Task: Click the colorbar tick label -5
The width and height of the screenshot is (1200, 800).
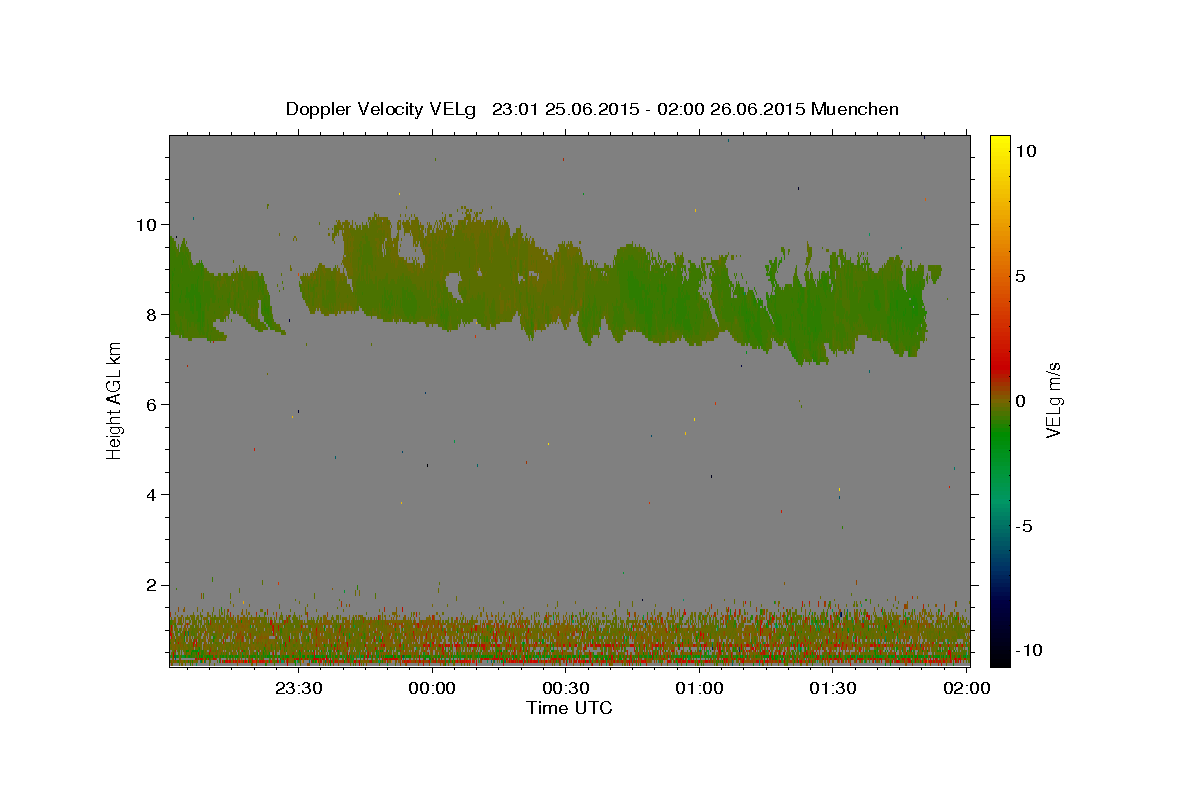Action: 1025,526
